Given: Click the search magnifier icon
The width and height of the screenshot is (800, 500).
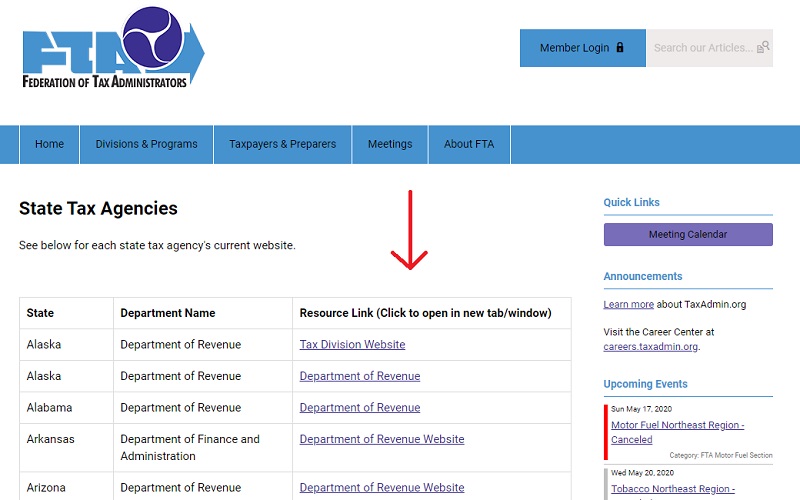Looking at the screenshot, I should tap(763, 47).
